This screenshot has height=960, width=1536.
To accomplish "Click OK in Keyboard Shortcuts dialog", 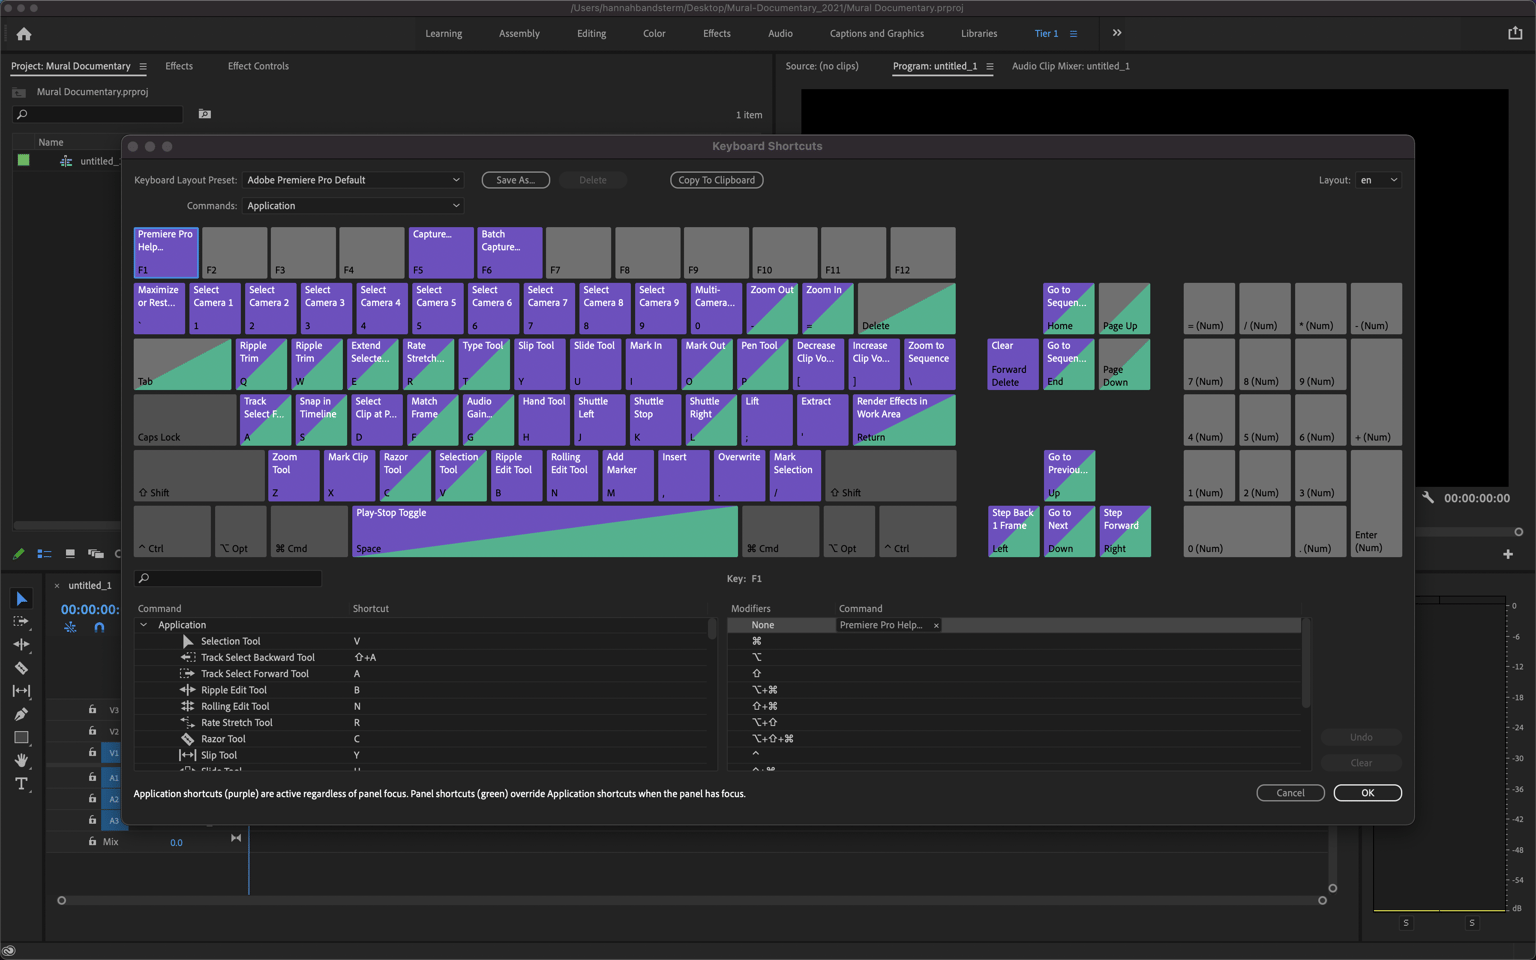I will pyautogui.click(x=1367, y=793).
